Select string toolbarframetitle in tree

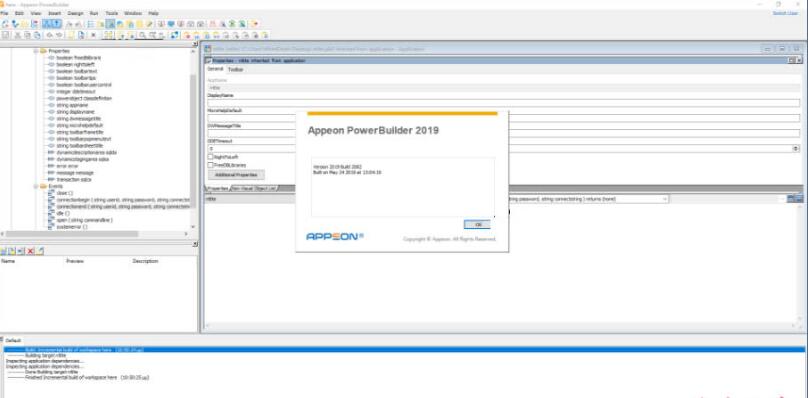[x=80, y=132]
